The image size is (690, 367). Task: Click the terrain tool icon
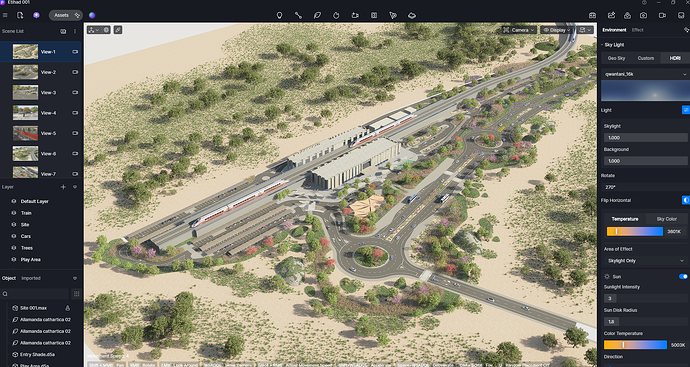click(412, 15)
